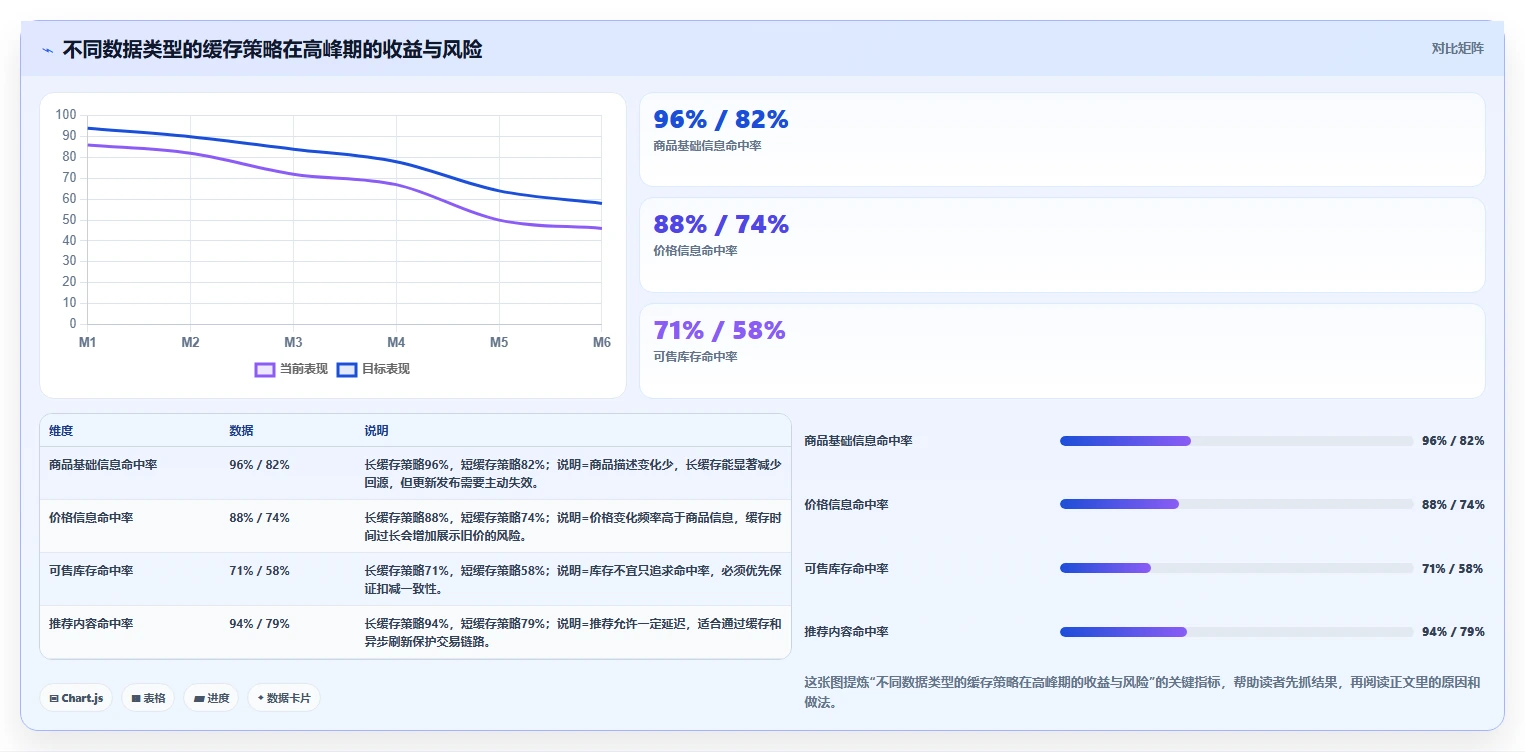Screen dimensions: 1525x752
Task: Click the M3 axis label
Action: tap(293, 342)
